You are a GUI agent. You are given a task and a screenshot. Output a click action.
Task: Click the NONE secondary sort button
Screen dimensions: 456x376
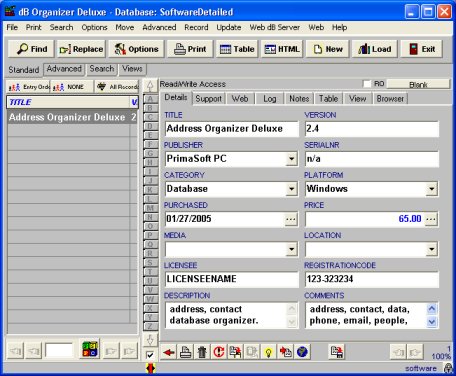click(71, 87)
